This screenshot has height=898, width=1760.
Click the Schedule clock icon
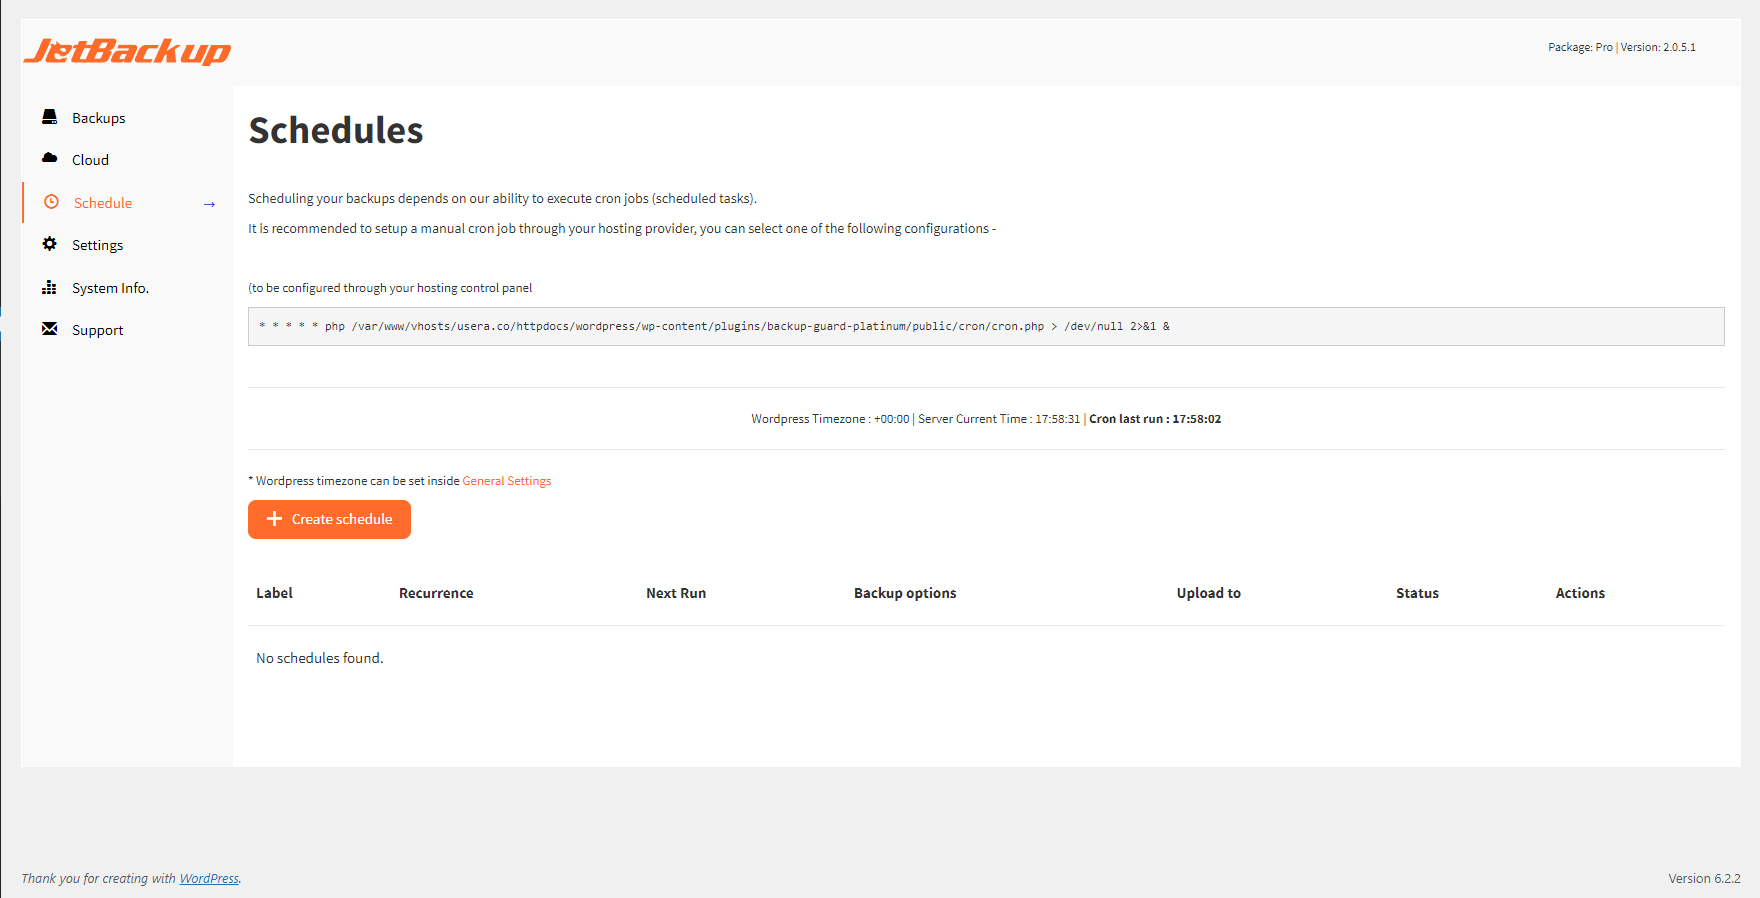coord(51,202)
